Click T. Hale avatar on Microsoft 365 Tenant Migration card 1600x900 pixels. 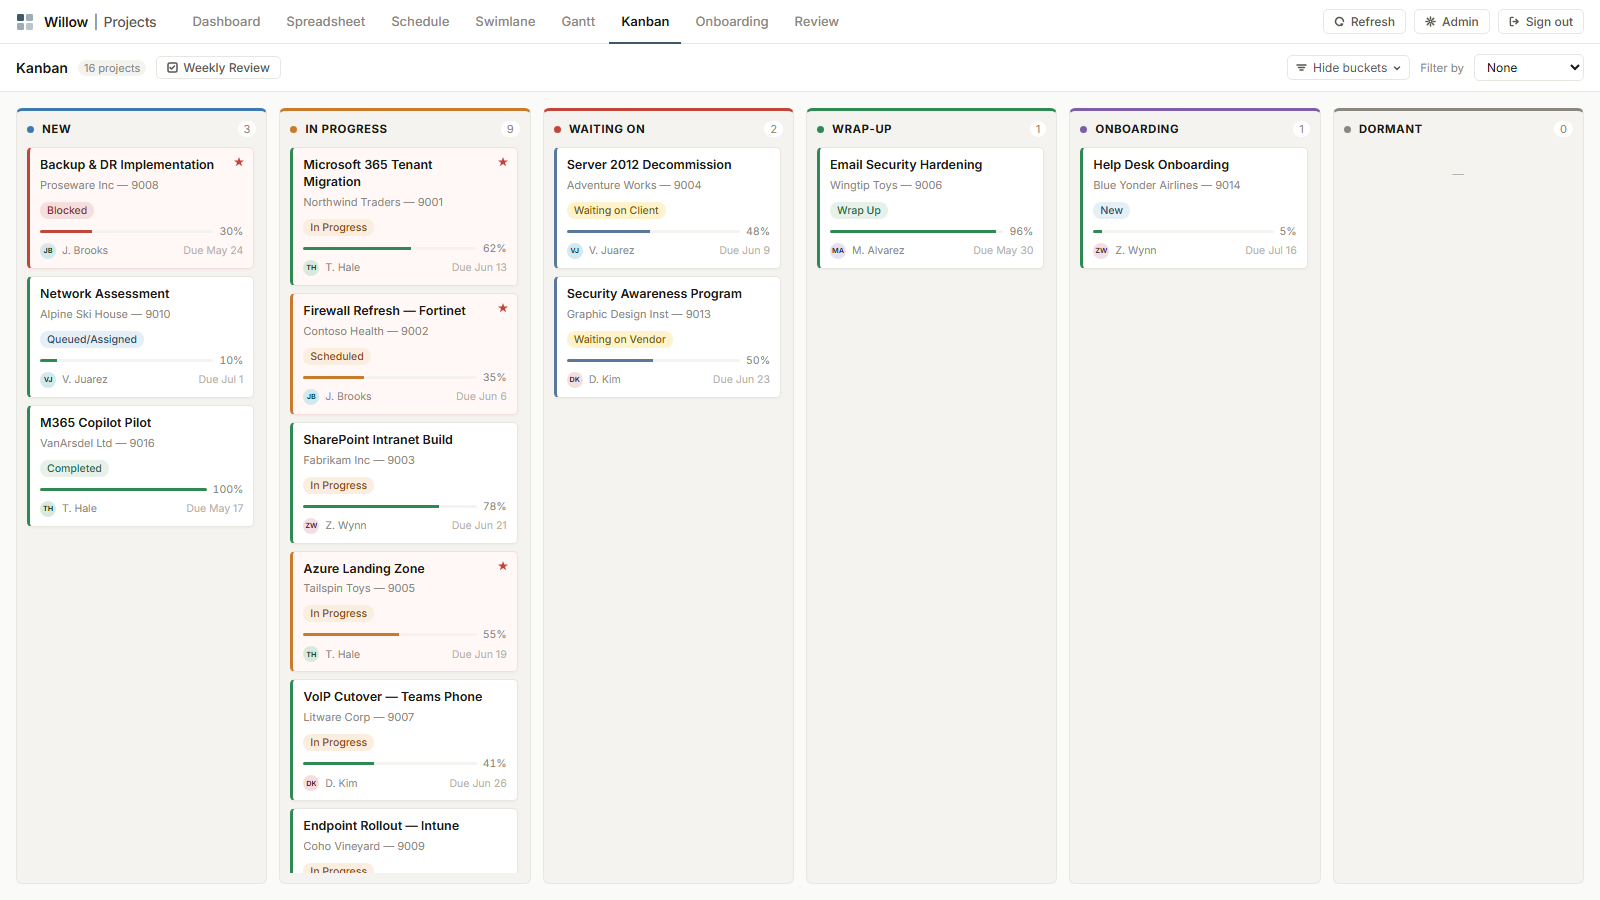click(x=311, y=268)
